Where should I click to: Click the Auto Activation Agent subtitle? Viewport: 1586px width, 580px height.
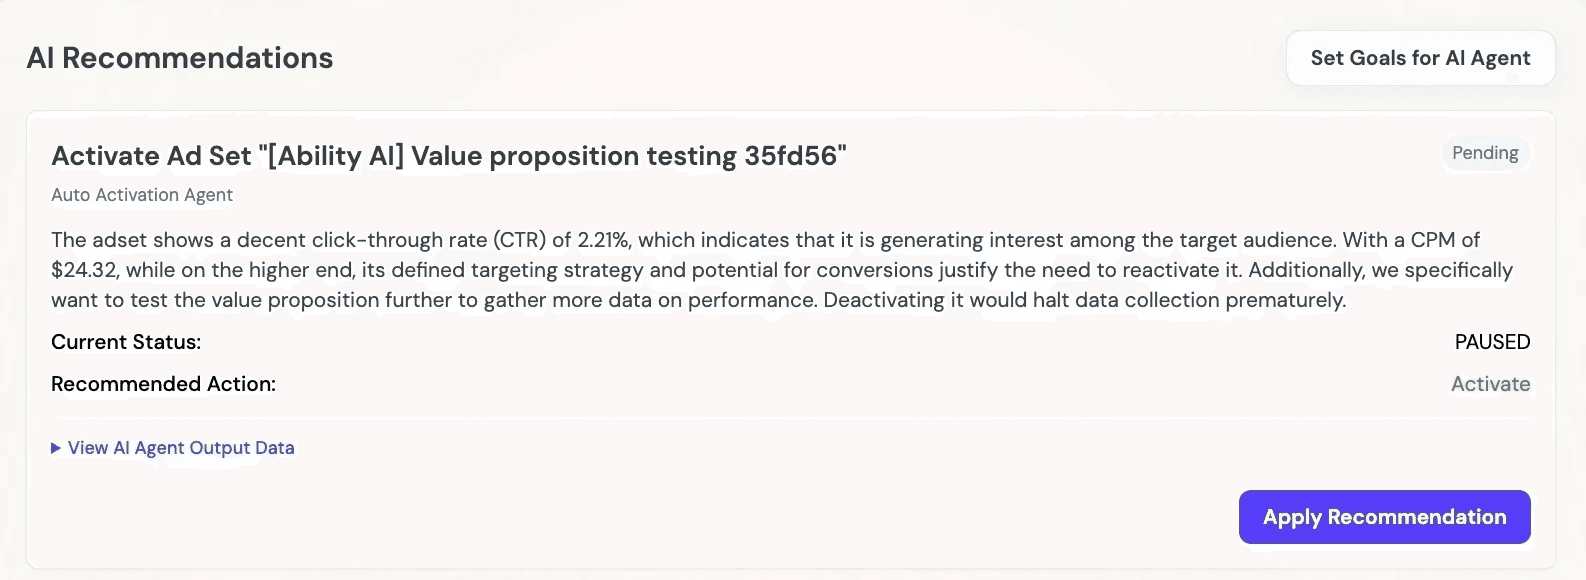[142, 195]
